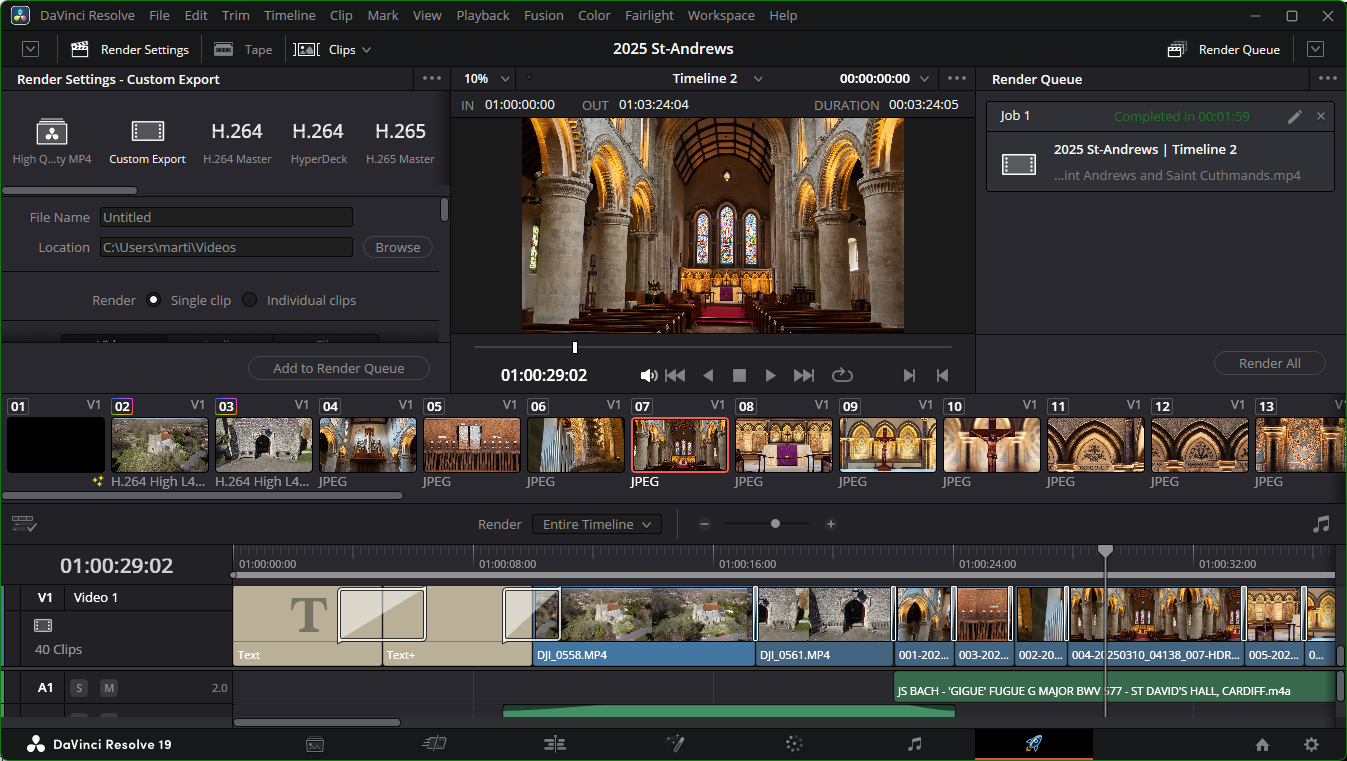Jump to last frame button
This screenshot has width=1347, height=761.
pos(804,375)
